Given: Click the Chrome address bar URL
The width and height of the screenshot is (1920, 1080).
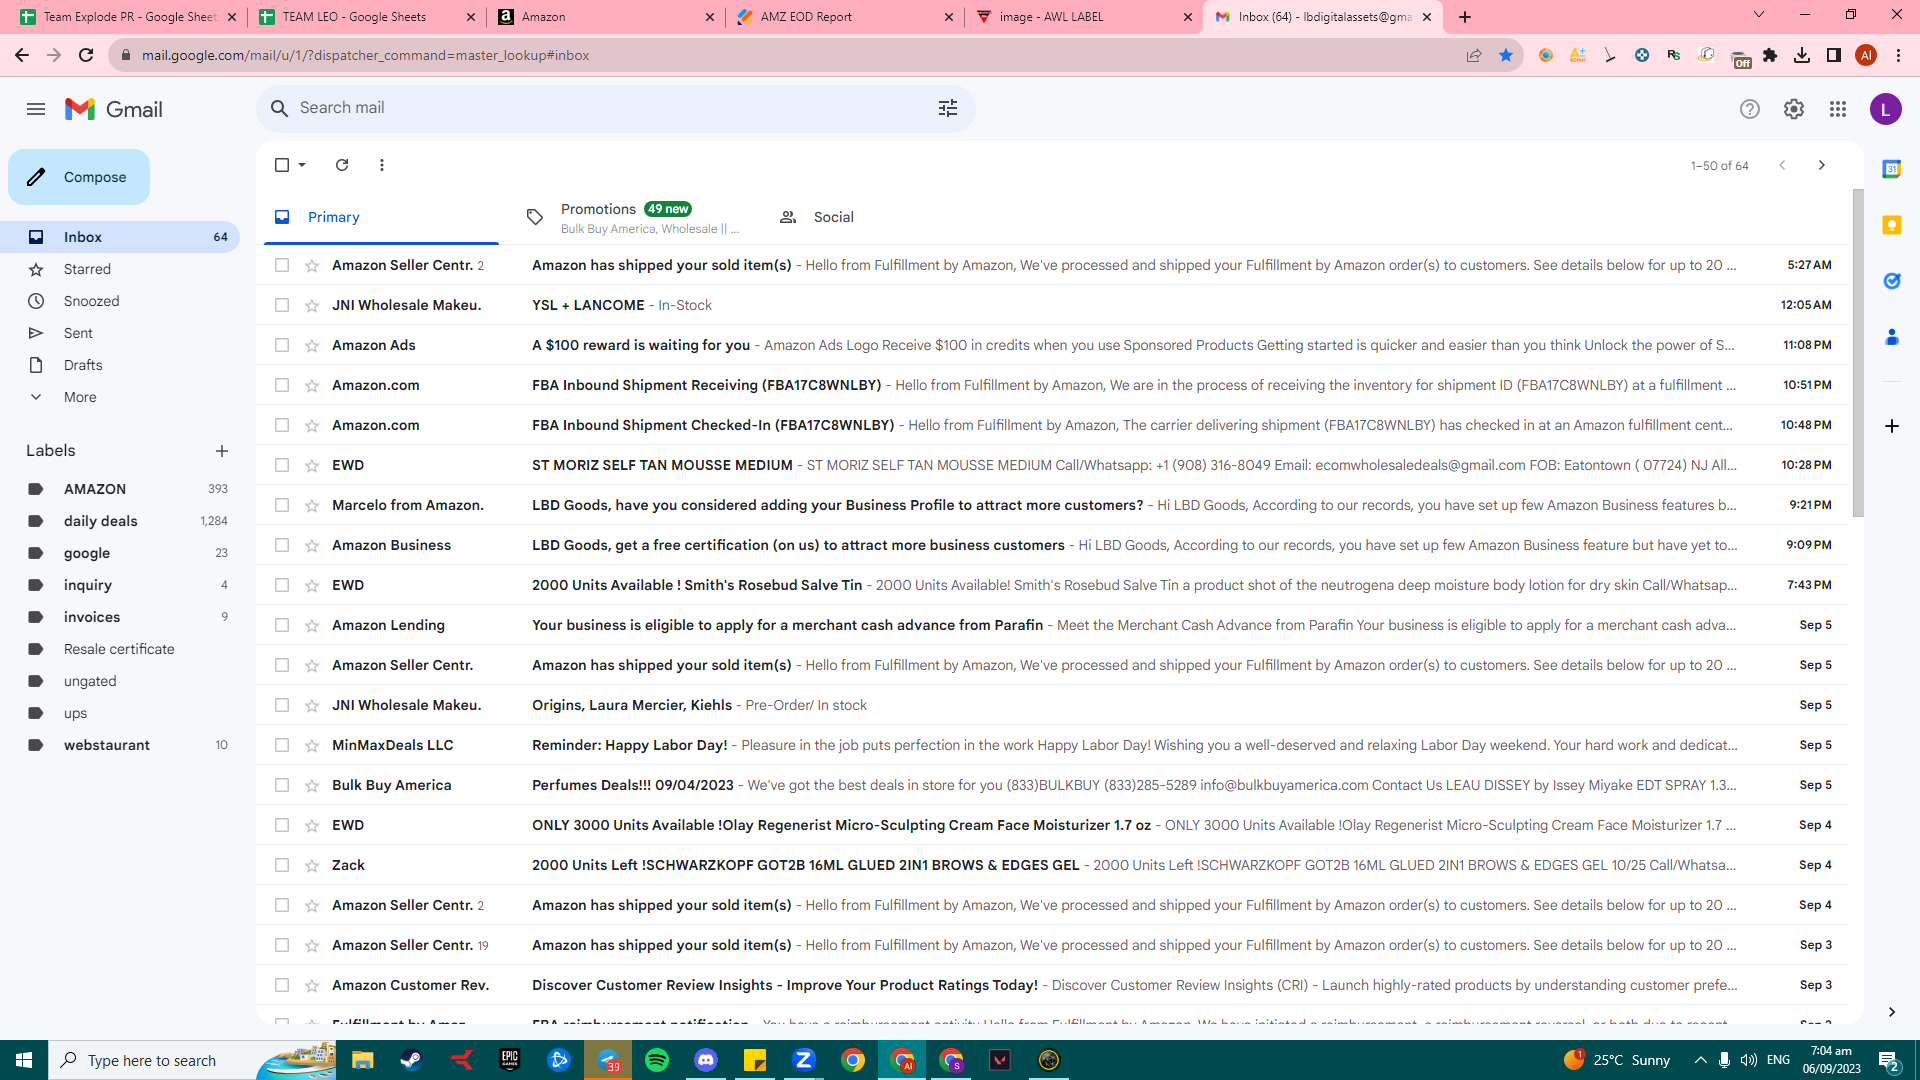Looking at the screenshot, I should [365, 55].
